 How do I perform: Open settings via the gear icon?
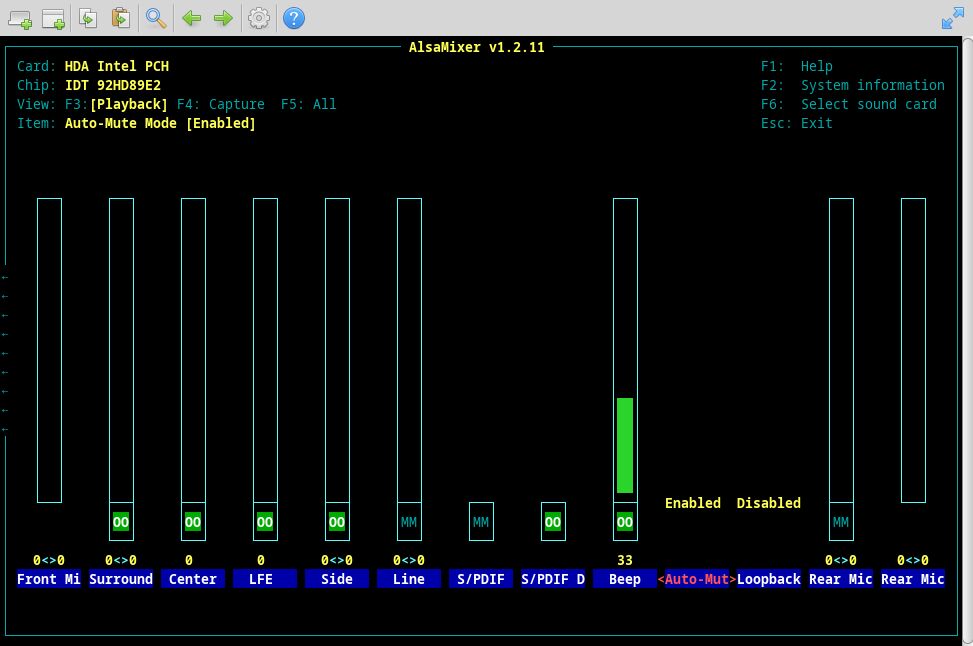259,18
